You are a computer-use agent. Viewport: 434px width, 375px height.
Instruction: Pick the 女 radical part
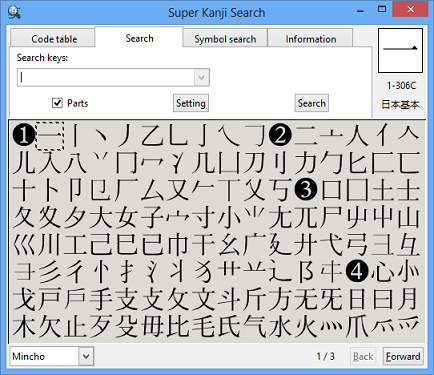coord(127,217)
